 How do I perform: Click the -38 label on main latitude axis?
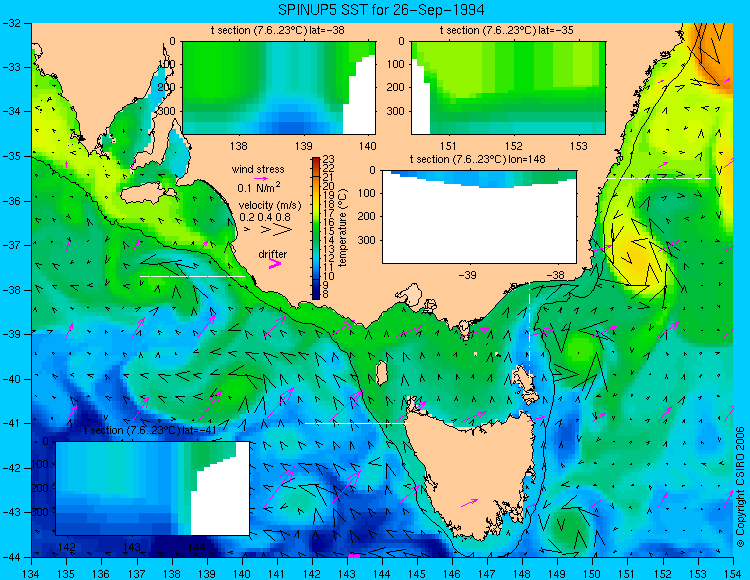point(11,290)
